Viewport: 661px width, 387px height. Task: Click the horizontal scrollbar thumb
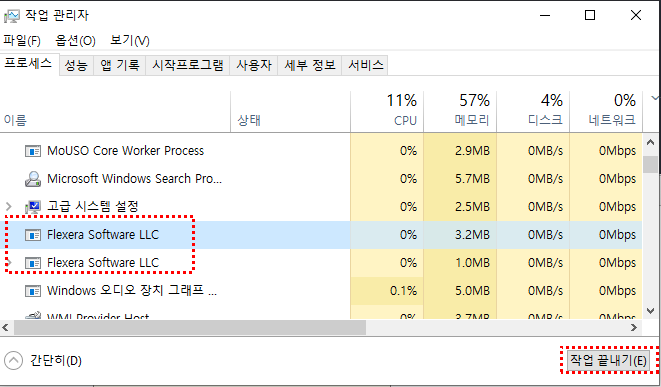tap(190, 328)
